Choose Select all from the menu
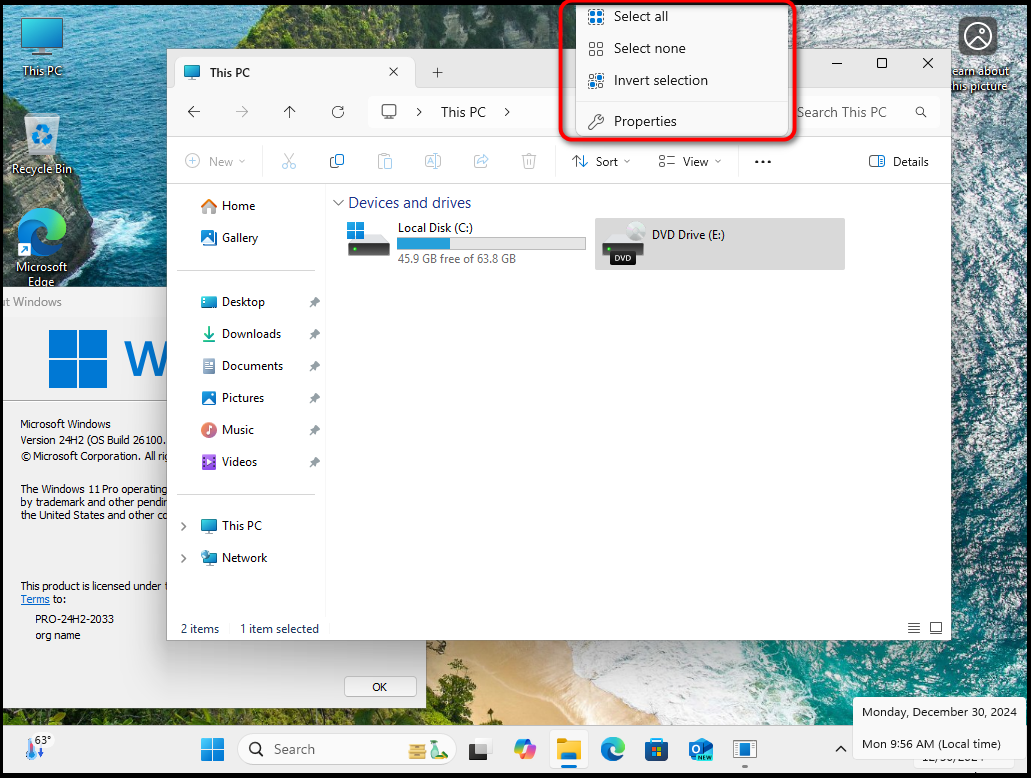 click(681, 16)
